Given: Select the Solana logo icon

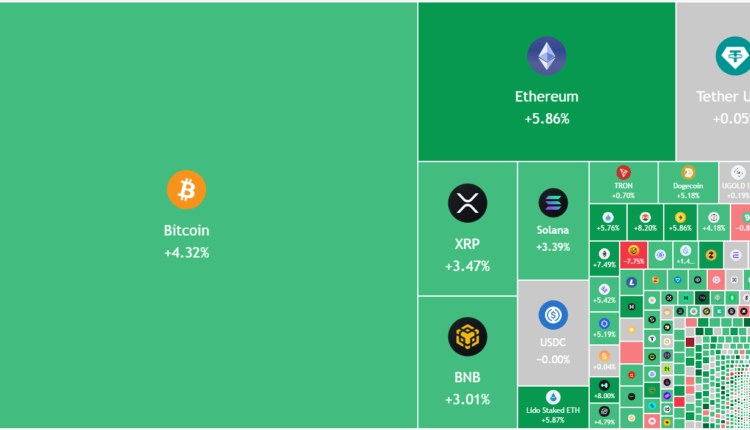Looking at the screenshot, I should click(x=552, y=203).
